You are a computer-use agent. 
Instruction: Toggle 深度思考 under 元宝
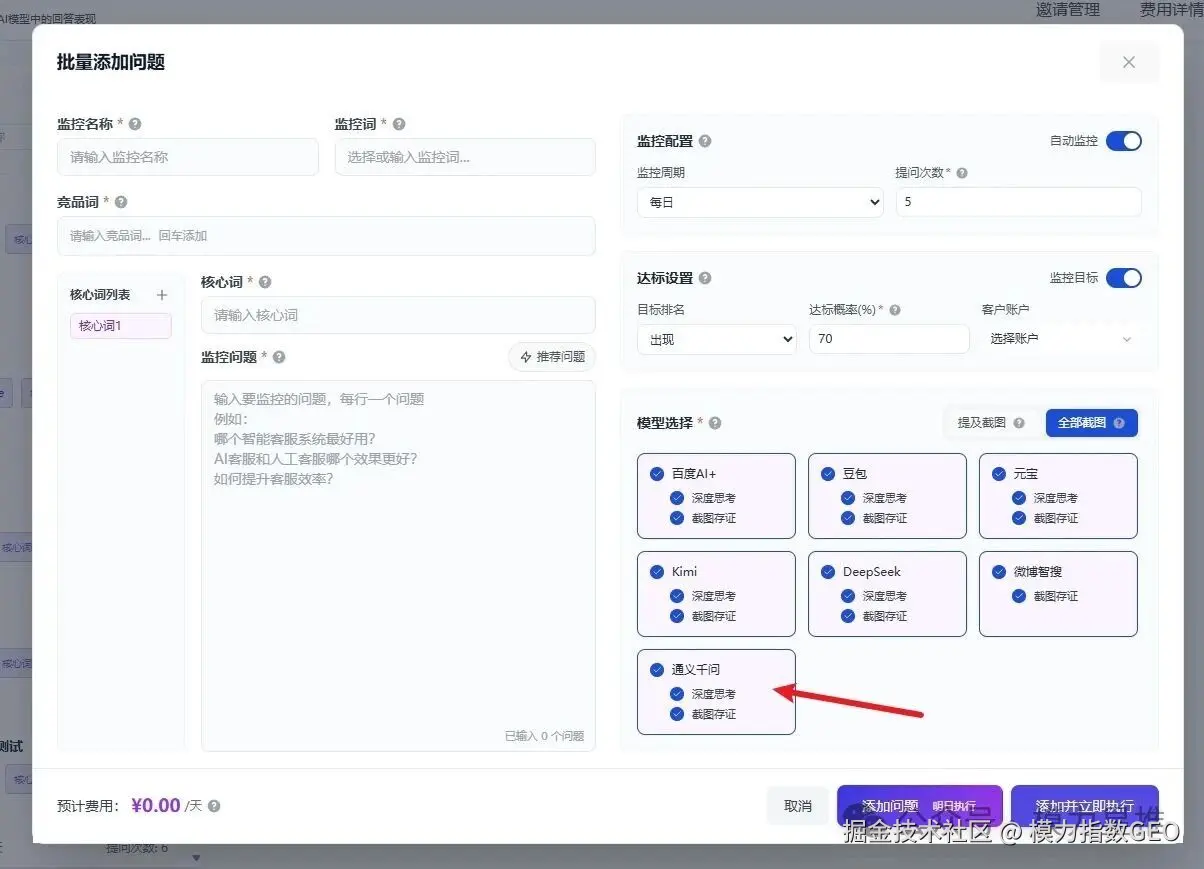[1020, 498]
